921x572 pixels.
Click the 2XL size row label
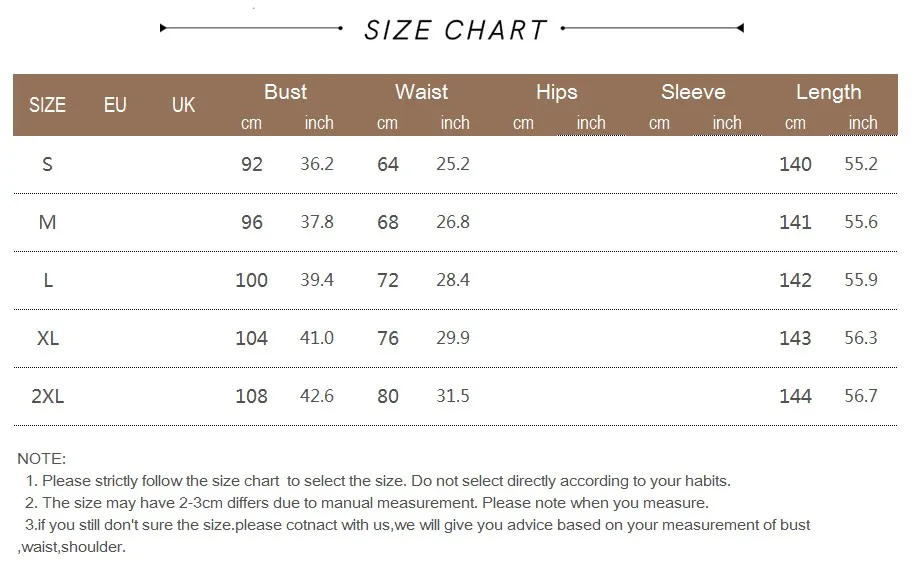click(47, 396)
